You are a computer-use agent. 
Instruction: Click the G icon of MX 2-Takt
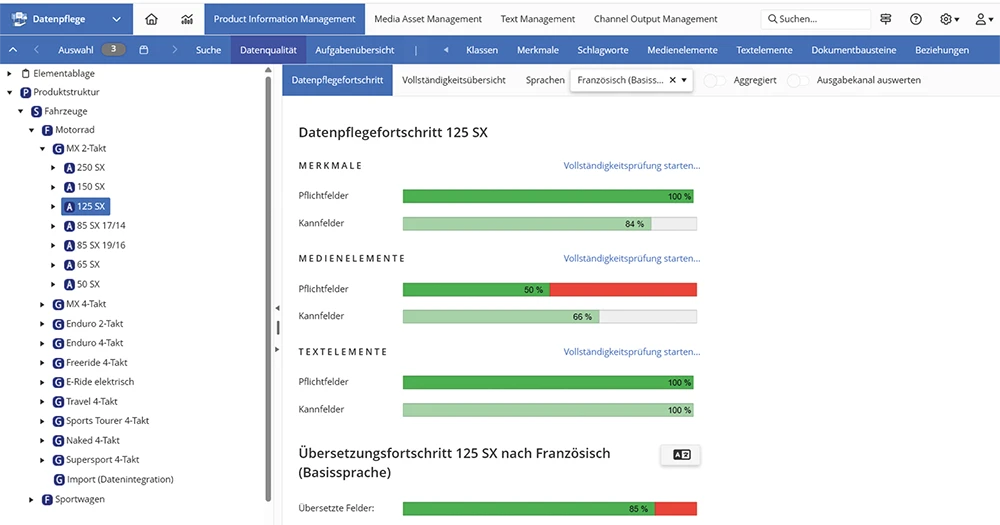point(58,149)
